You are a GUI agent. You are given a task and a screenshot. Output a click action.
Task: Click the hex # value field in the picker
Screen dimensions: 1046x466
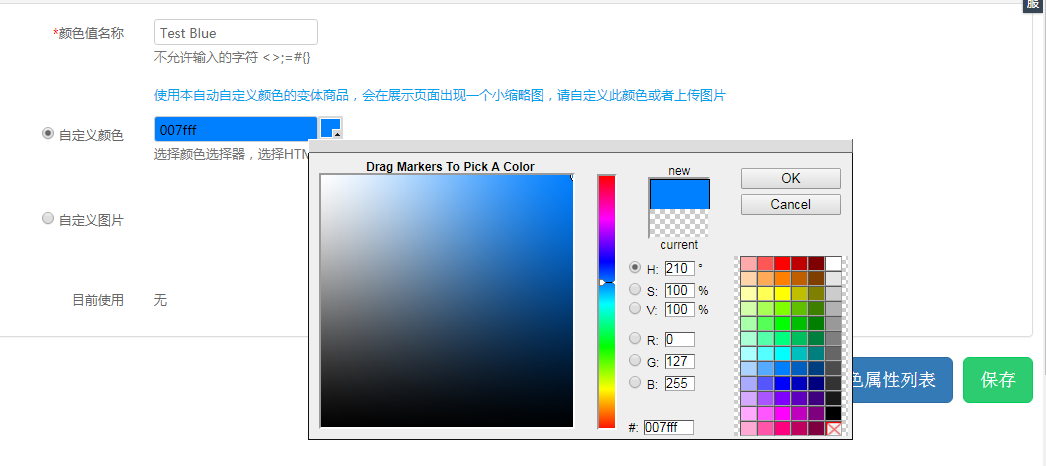(668, 427)
